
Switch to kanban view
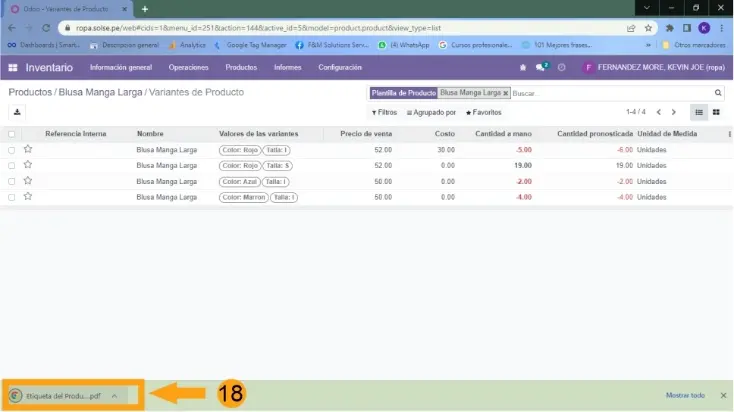(716, 112)
